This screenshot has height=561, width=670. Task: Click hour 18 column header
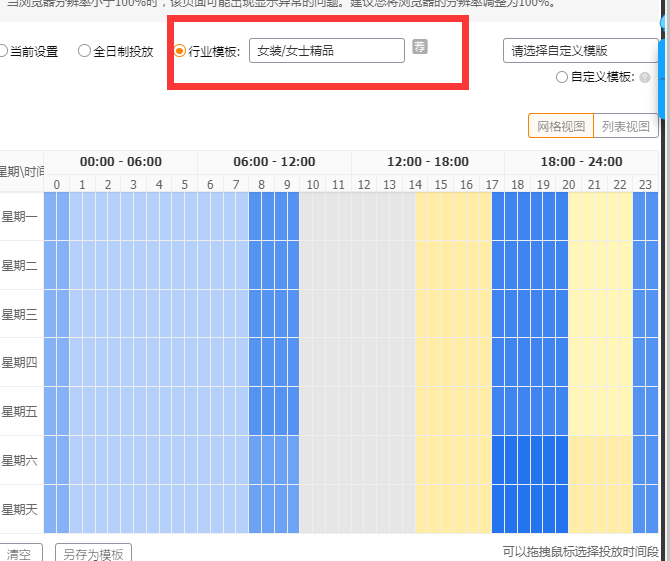tap(517, 184)
